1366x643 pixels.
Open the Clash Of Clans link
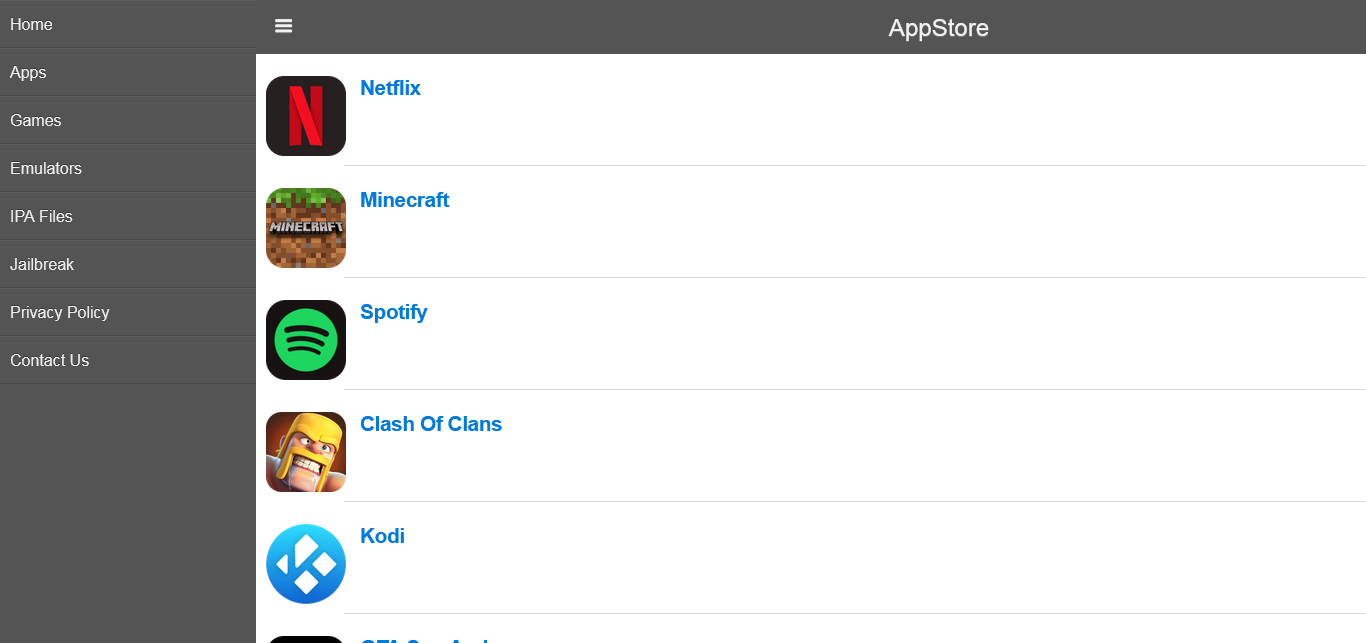[x=431, y=424]
